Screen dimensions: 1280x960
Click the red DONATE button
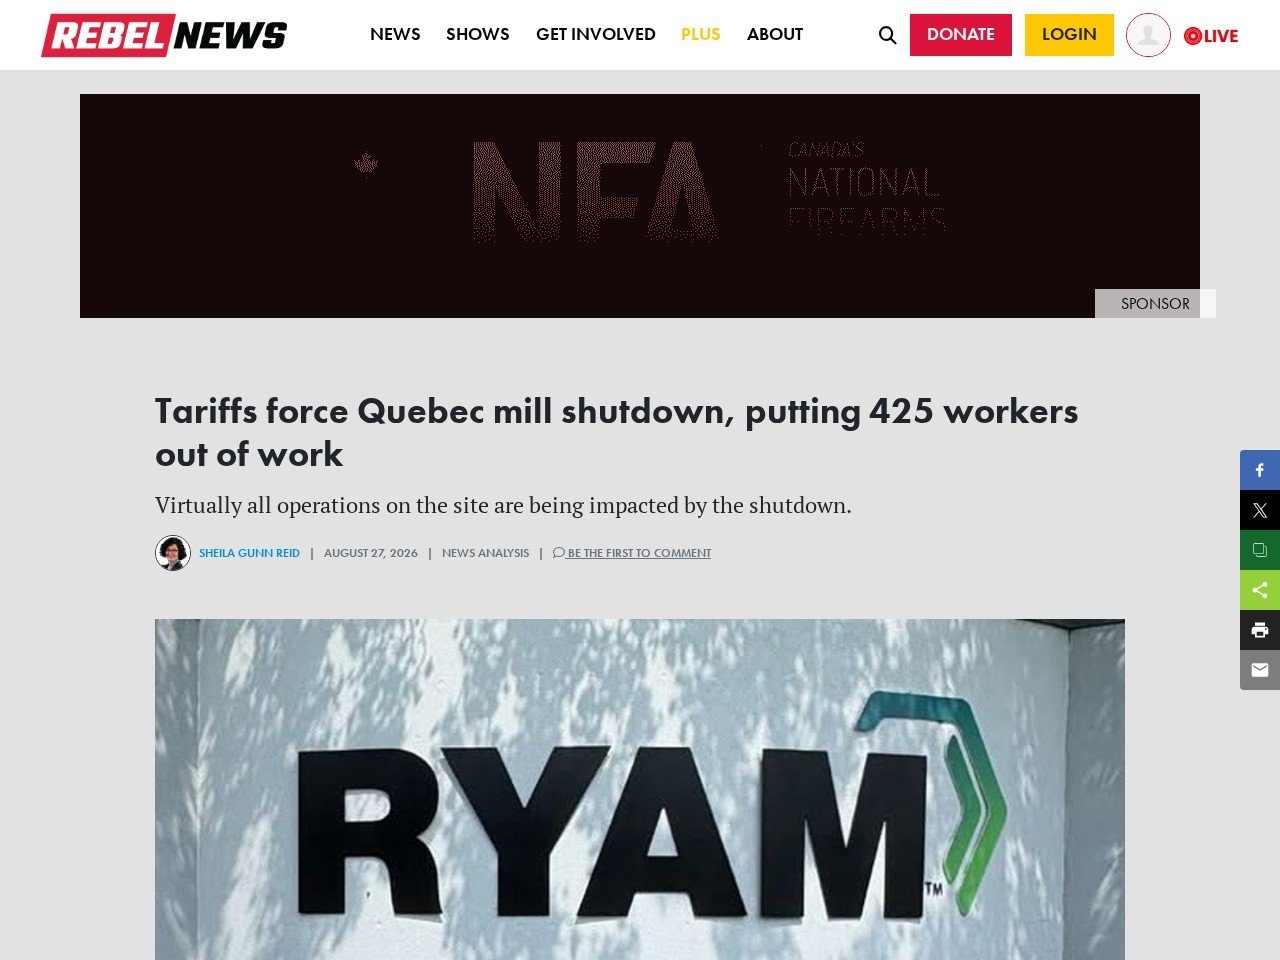(x=961, y=35)
